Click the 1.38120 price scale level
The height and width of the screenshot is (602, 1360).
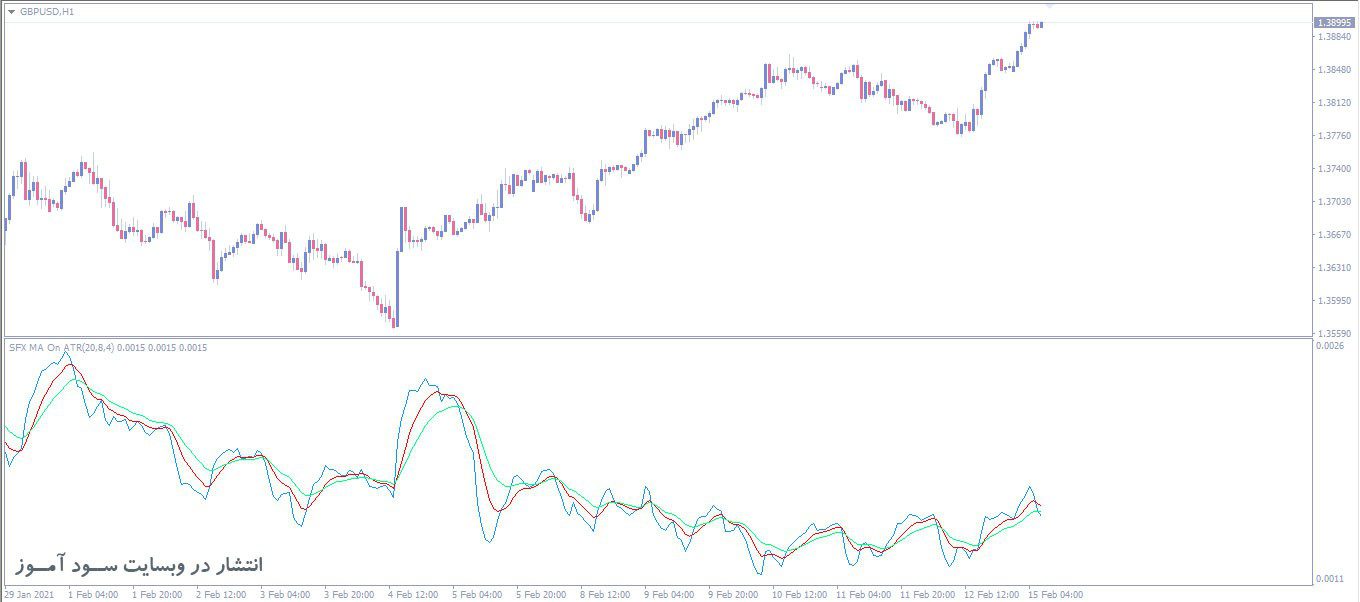(x=1334, y=103)
